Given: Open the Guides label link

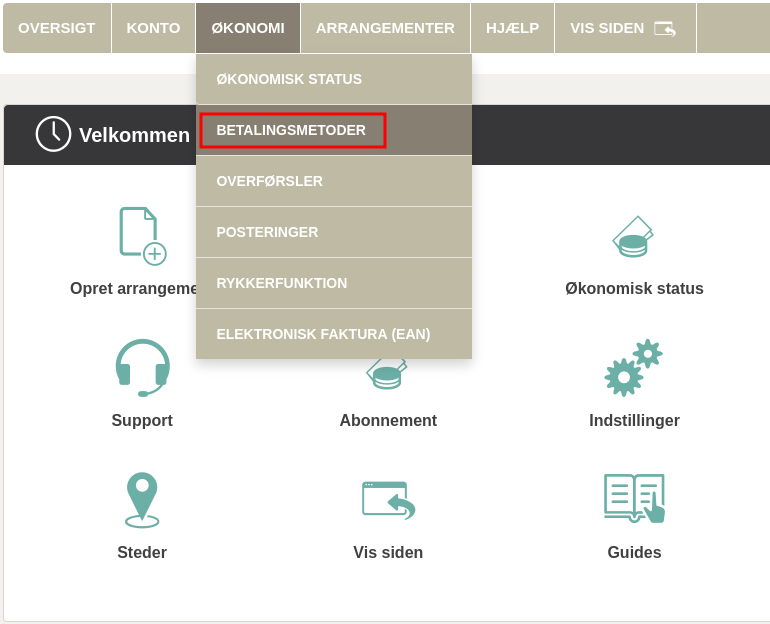Looking at the screenshot, I should 634,552.
